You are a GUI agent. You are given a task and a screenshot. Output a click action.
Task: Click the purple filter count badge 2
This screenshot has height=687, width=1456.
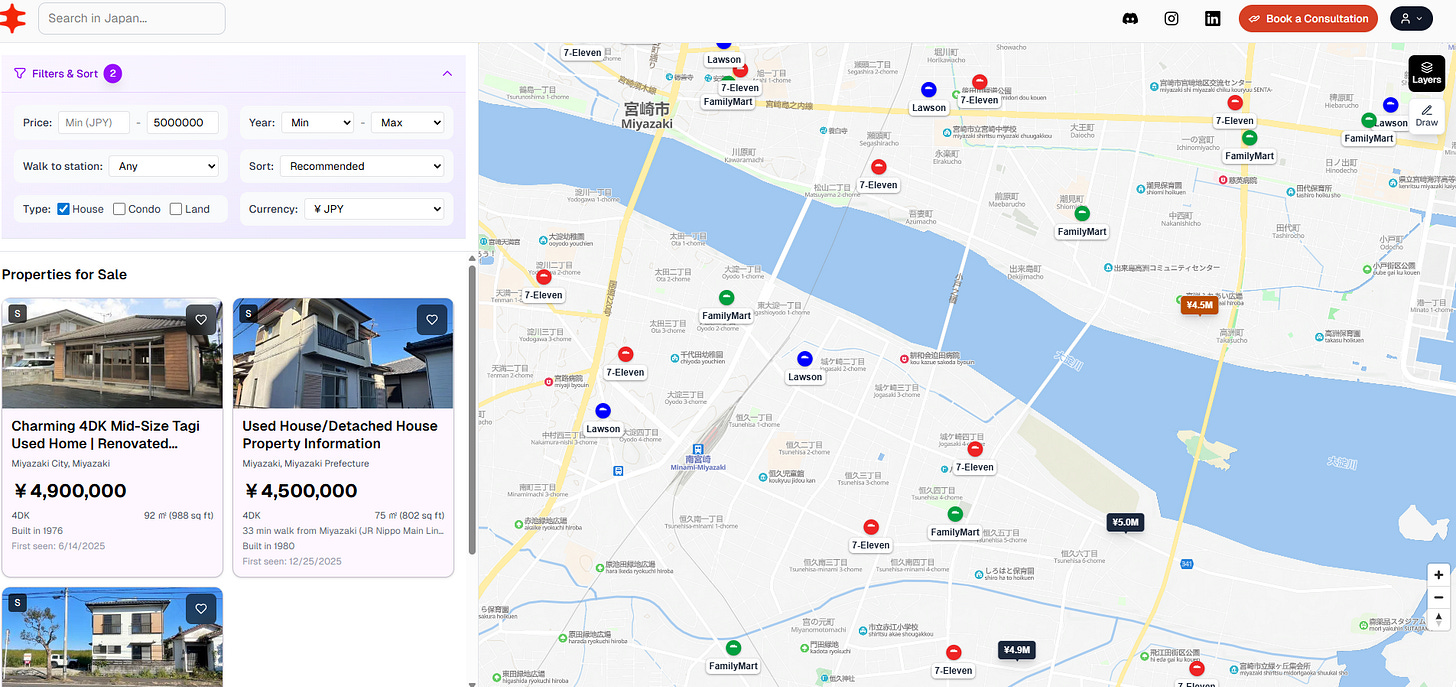click(113, 73)
